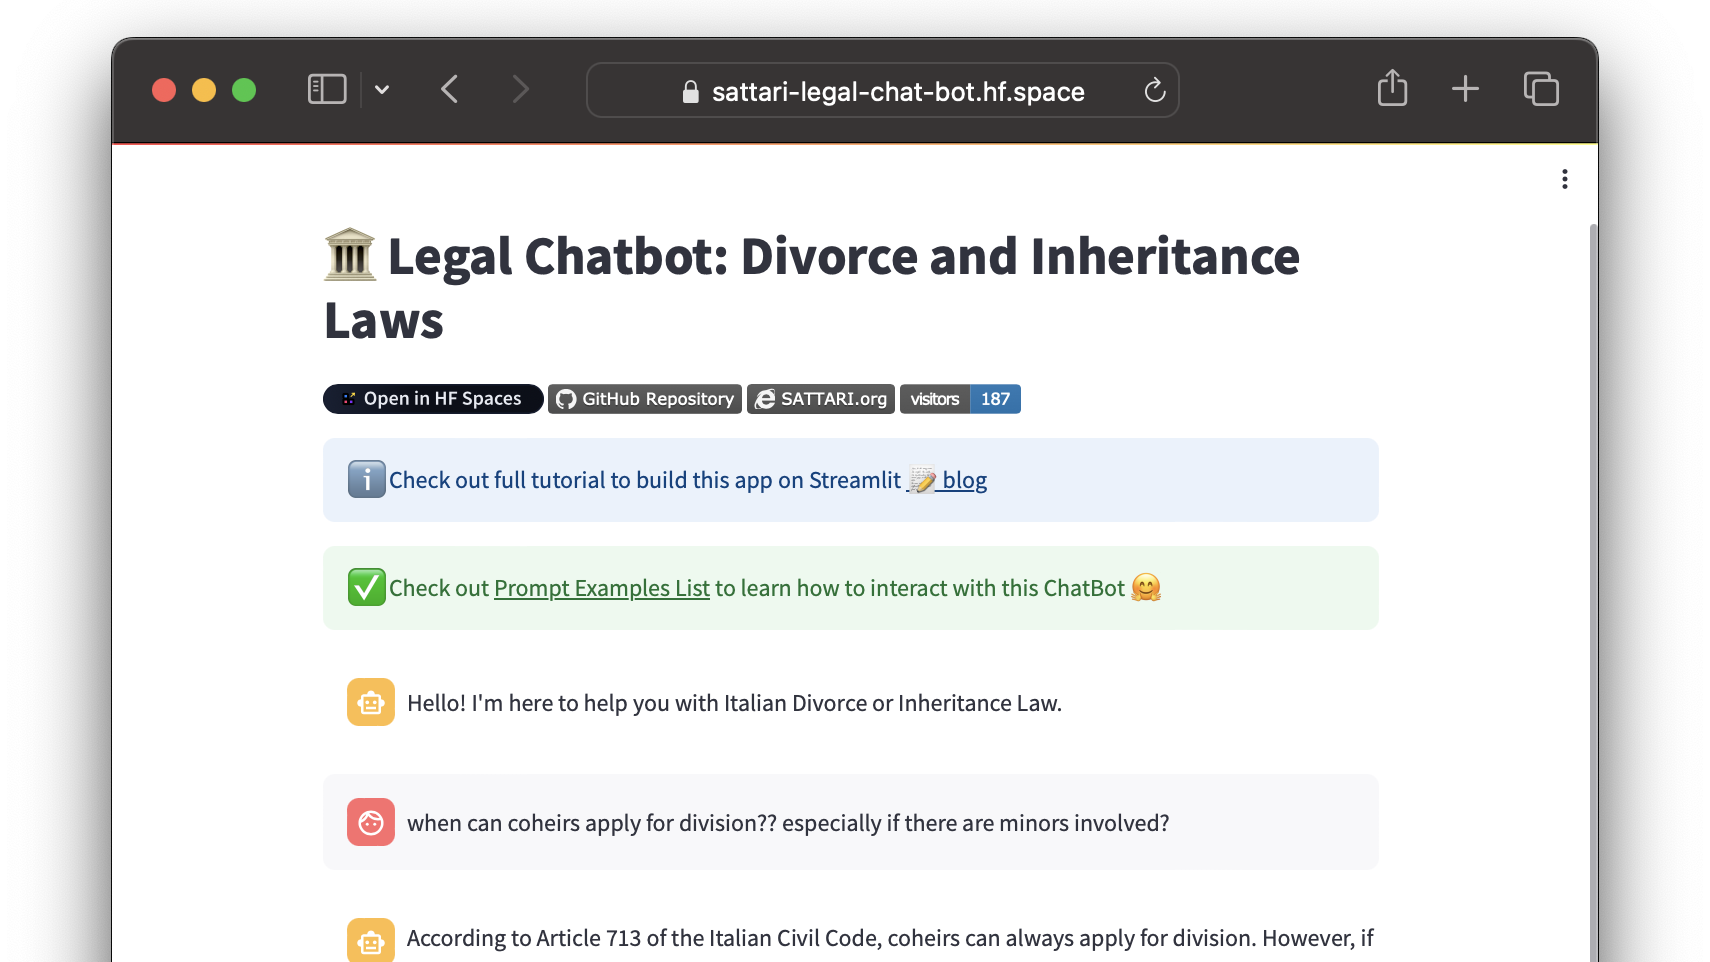Click the back navigation arrow
1710x962 pixels.
pyautogui.click(x=449, y=89)
